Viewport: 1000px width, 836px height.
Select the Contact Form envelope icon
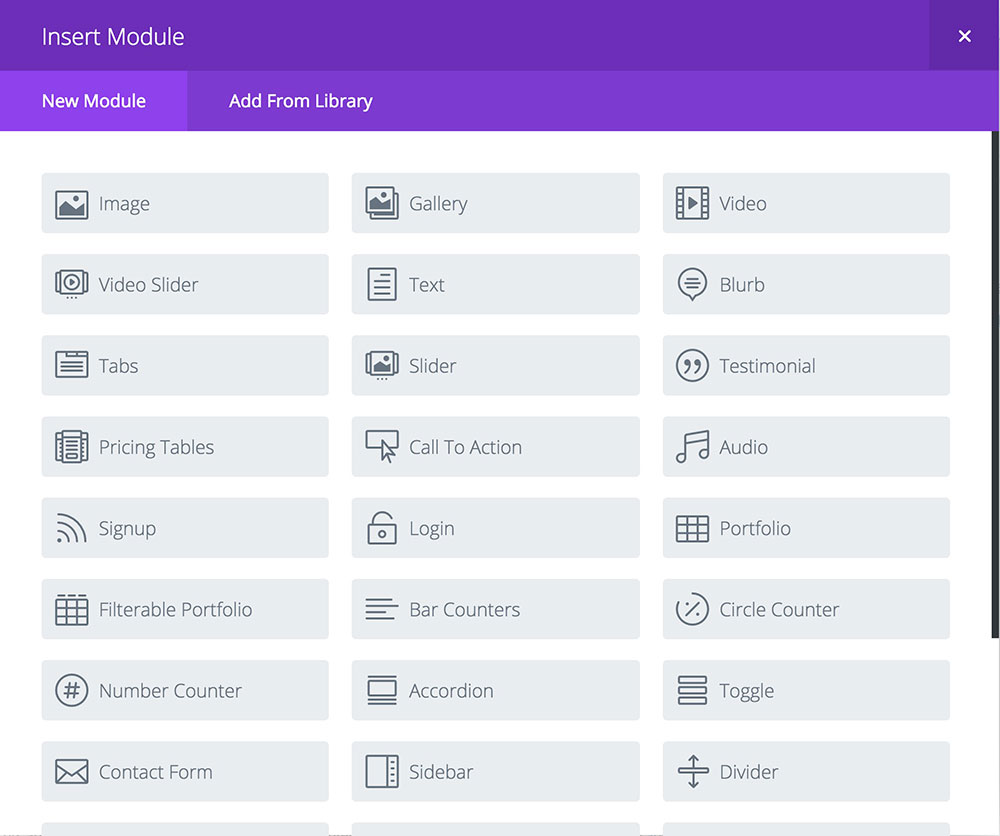(71, 772)
